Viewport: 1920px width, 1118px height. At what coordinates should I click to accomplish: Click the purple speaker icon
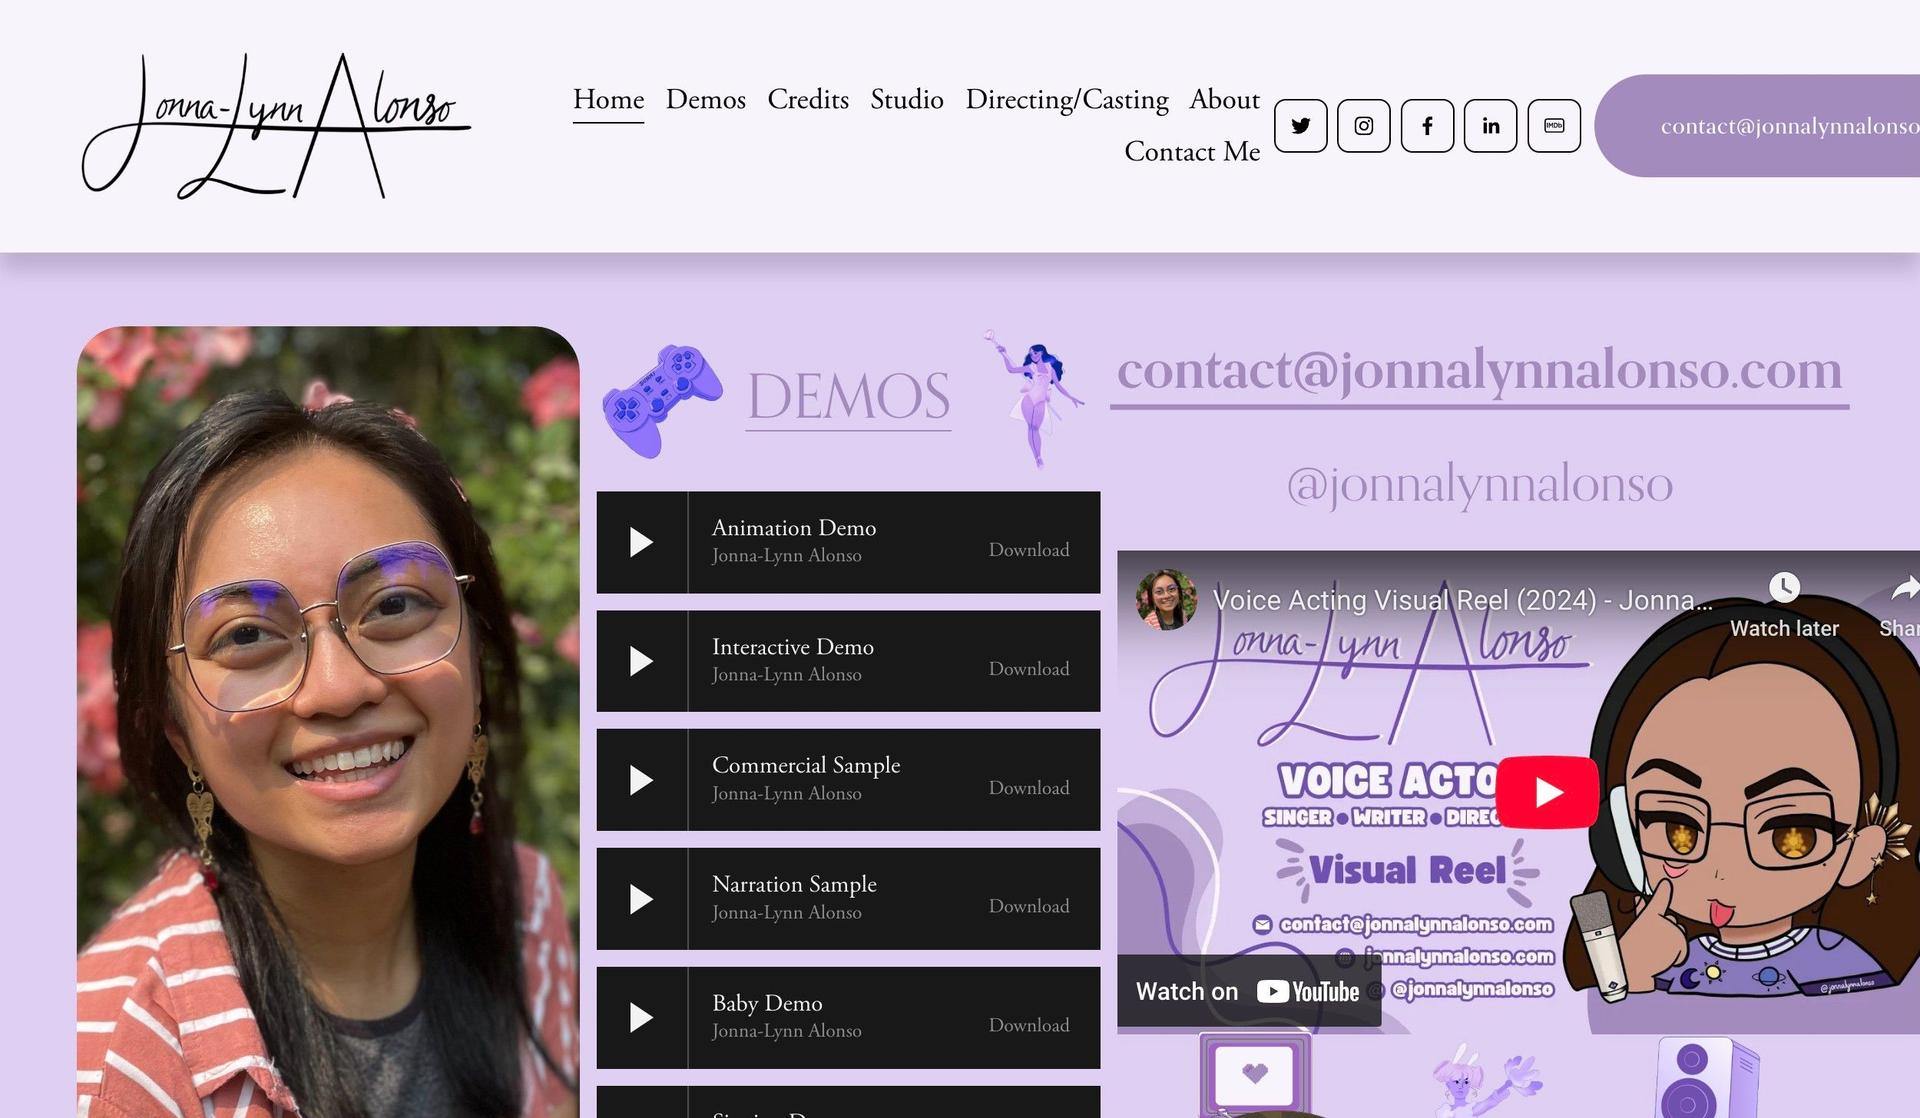click(x=1707, y=1077)
